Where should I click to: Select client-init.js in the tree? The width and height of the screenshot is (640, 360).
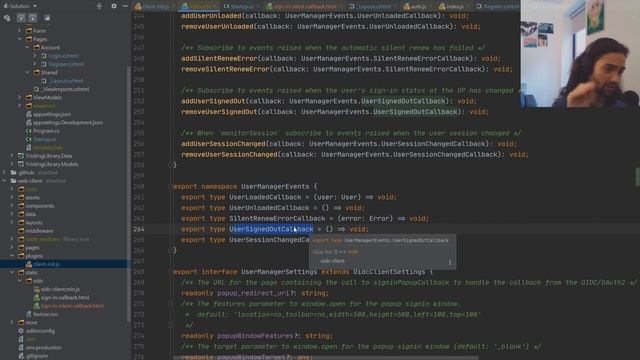pos(47,264)
